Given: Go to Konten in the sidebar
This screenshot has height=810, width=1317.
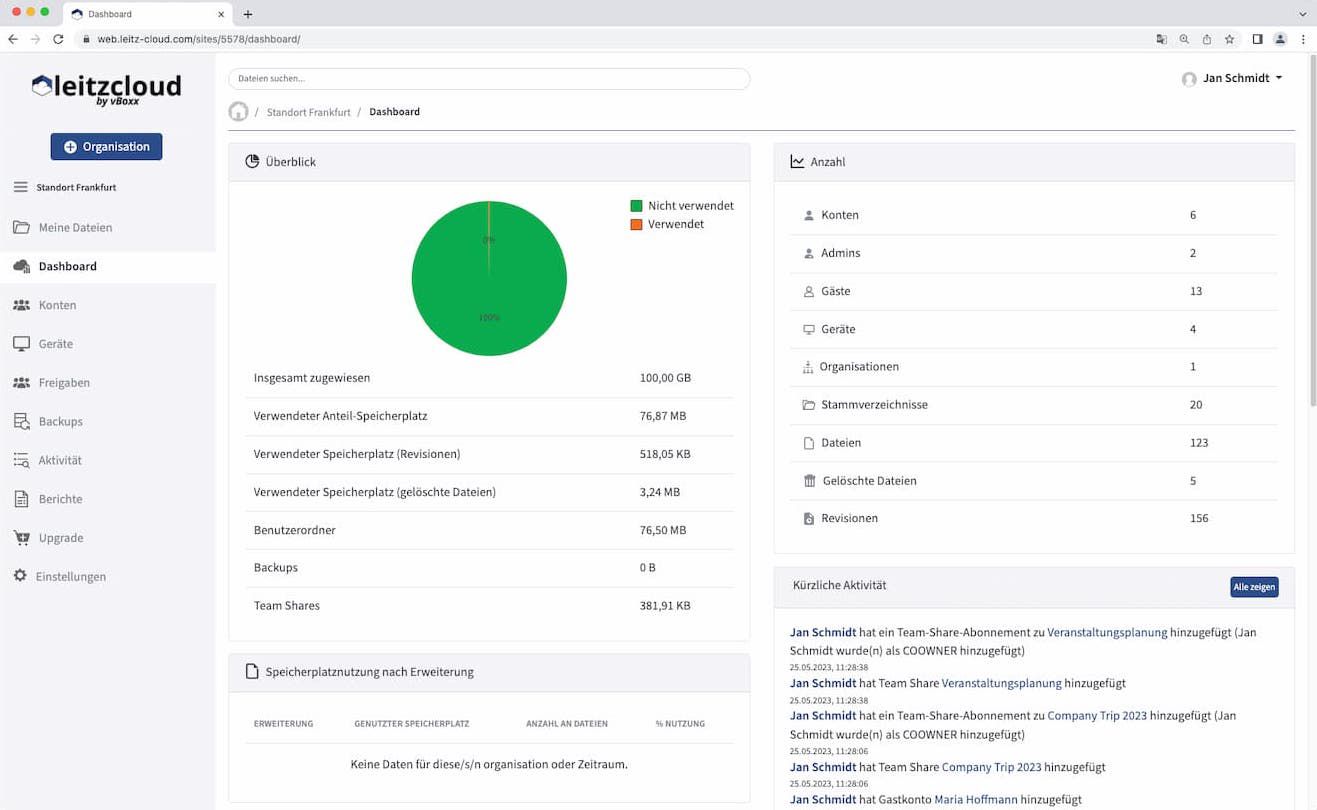Looking at the screenshot, I should (57, 305).
